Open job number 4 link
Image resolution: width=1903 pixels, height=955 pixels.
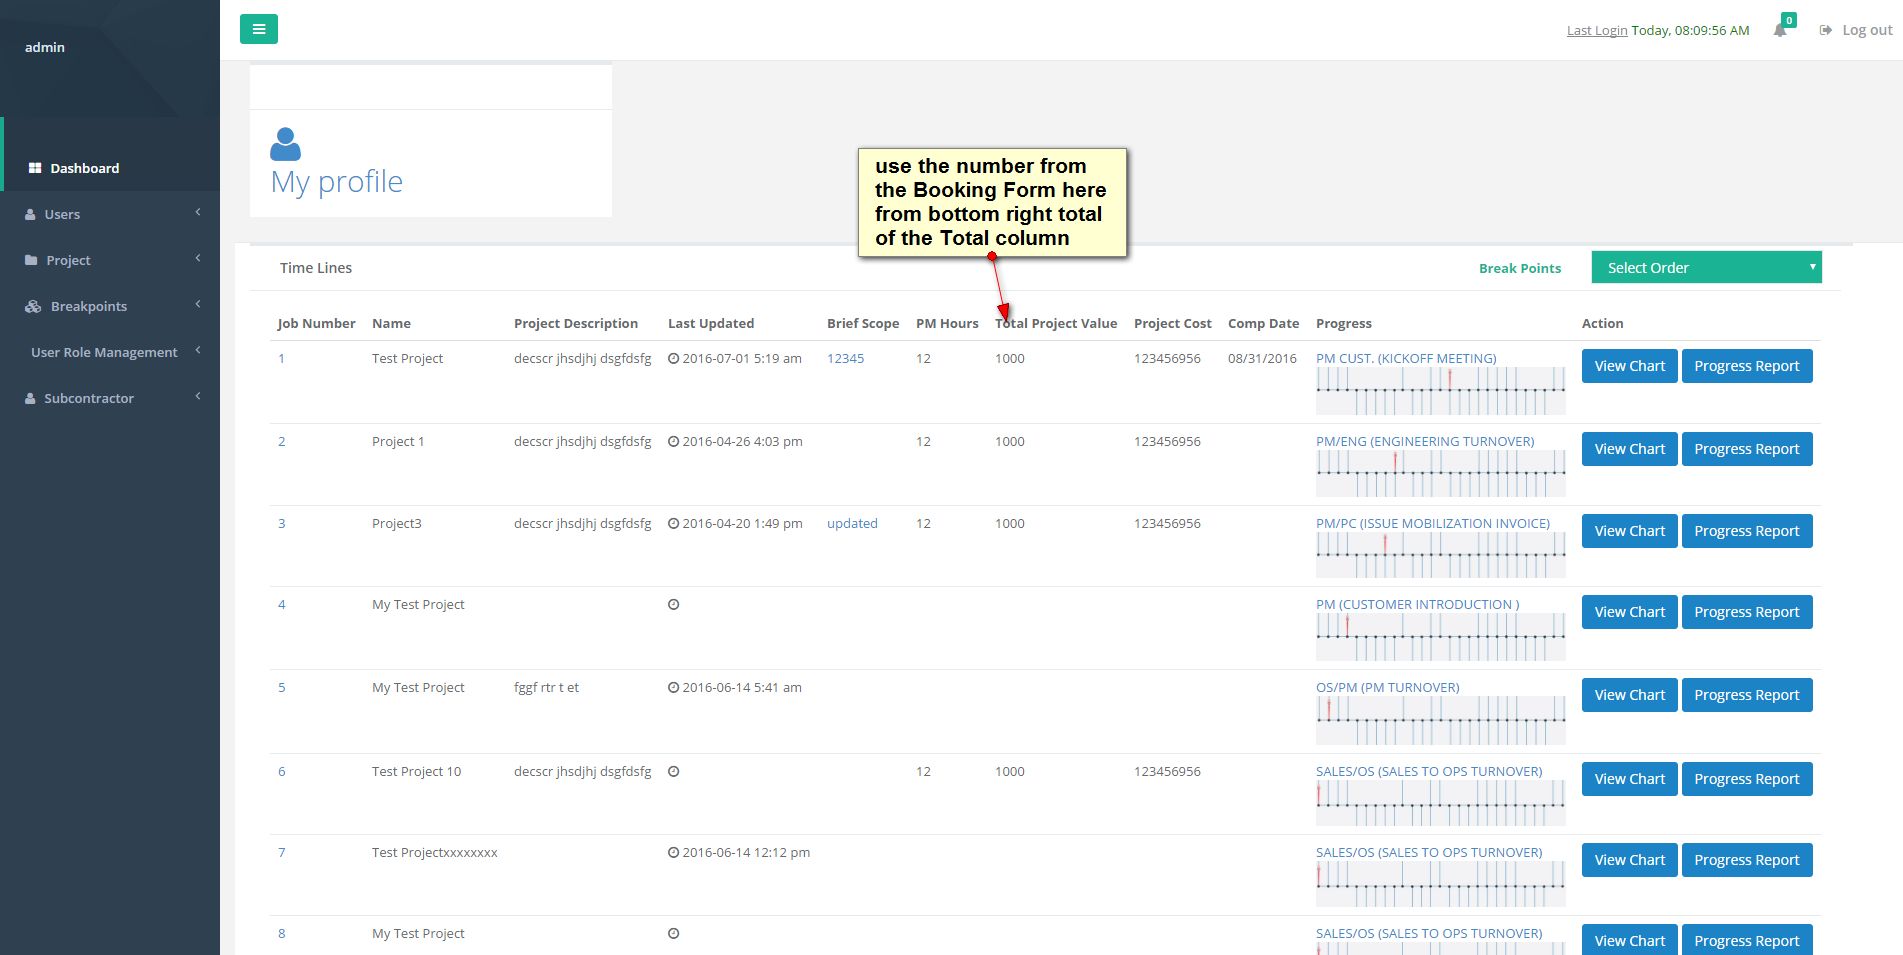point(282,604)
